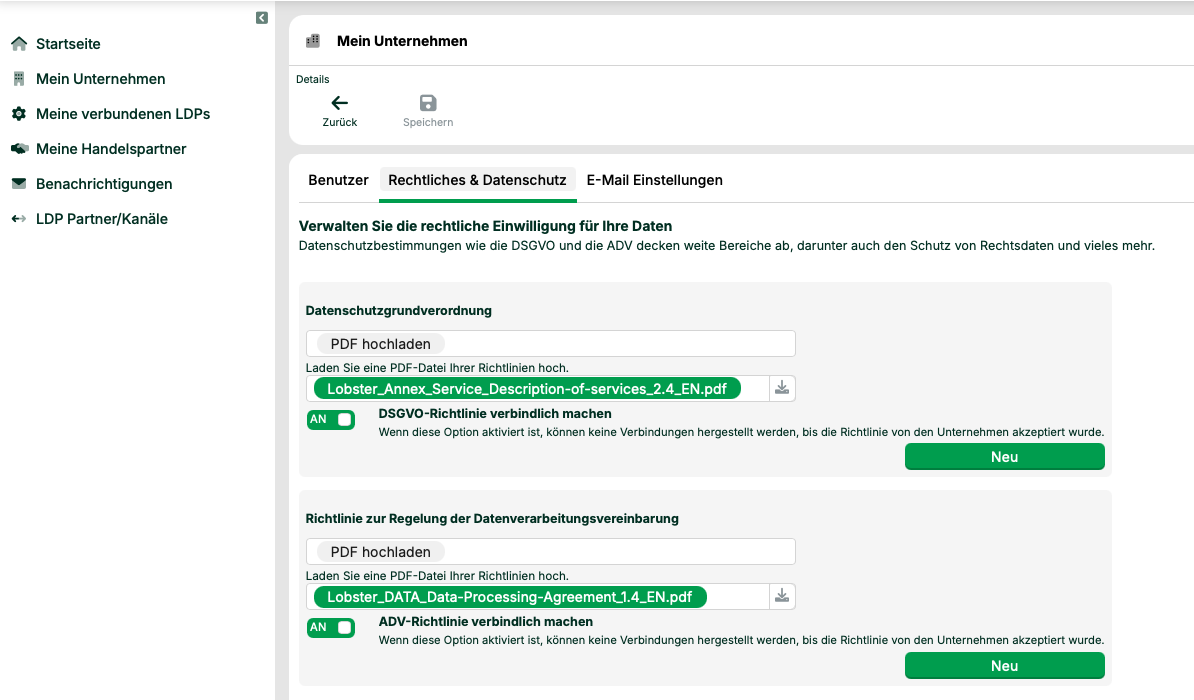This screenshot has width=1194, height=700.
Task: Open Startseite in the sidebar
Action: [69, 43]
